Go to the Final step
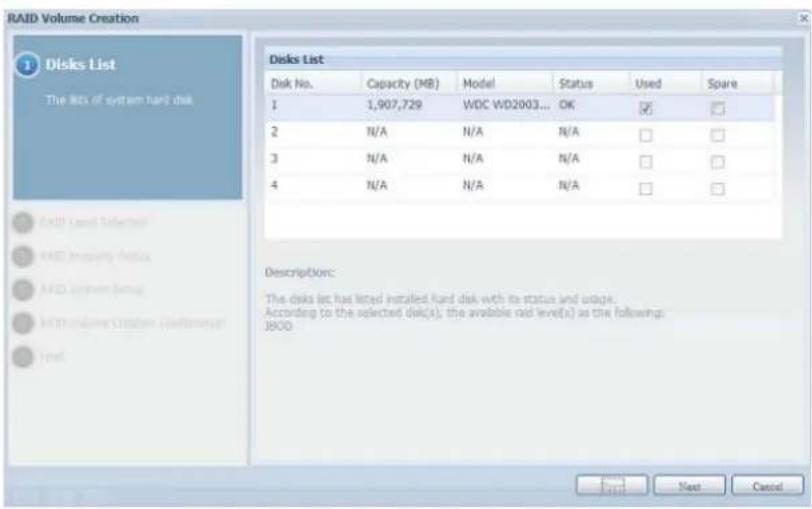 (52, 356)
